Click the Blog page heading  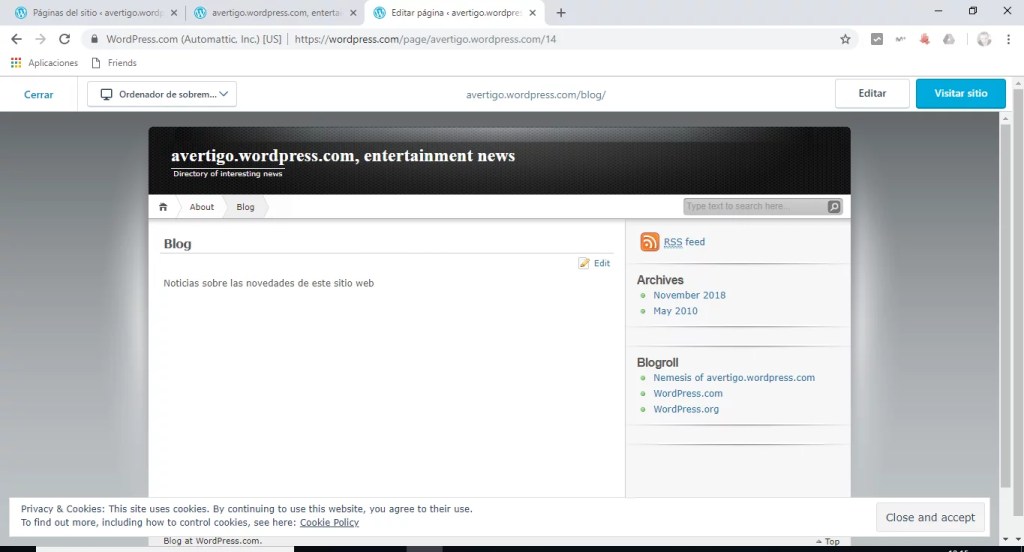[177, 244]
